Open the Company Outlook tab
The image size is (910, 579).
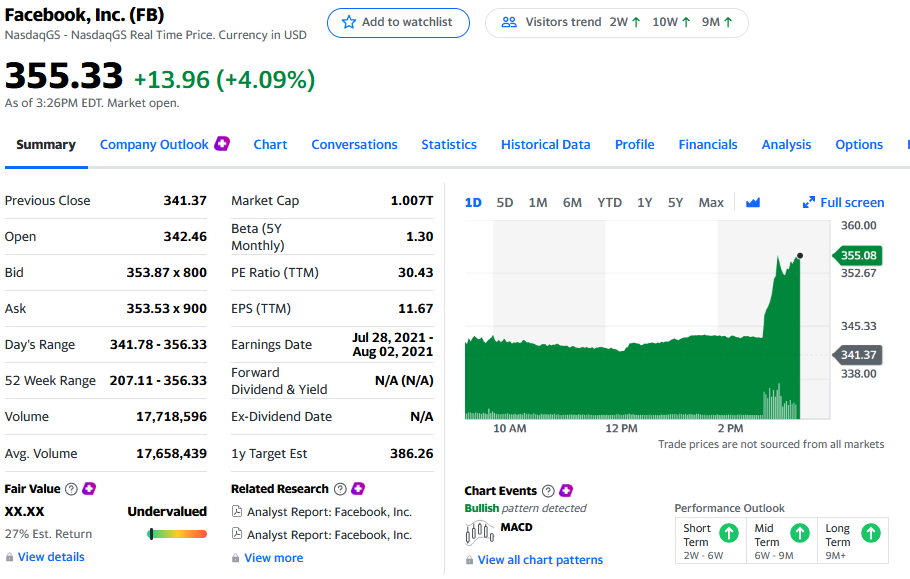(x=154, y=144)
